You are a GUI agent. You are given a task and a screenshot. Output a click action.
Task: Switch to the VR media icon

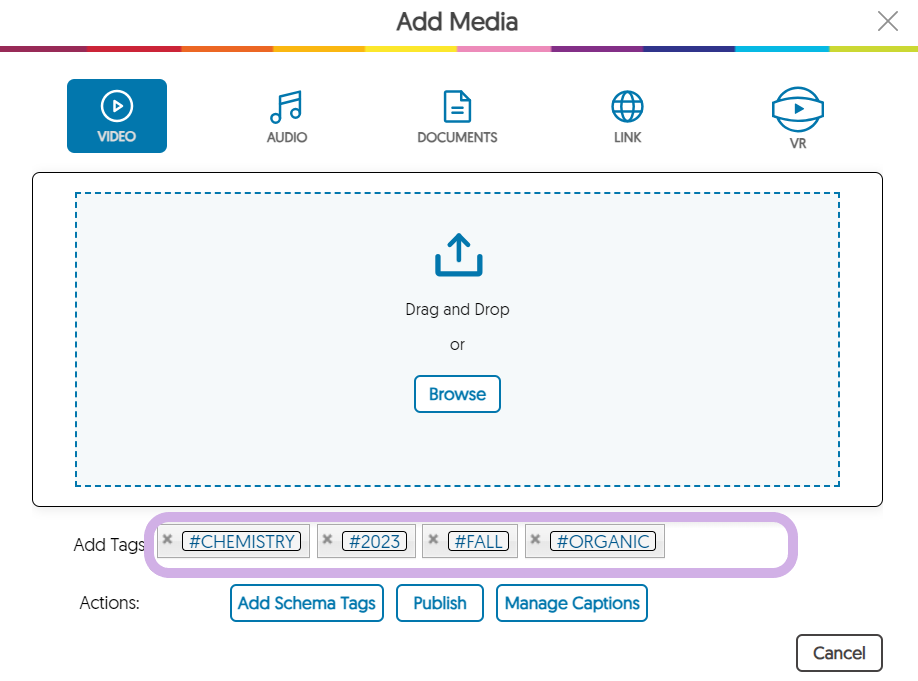pos(797,109)
